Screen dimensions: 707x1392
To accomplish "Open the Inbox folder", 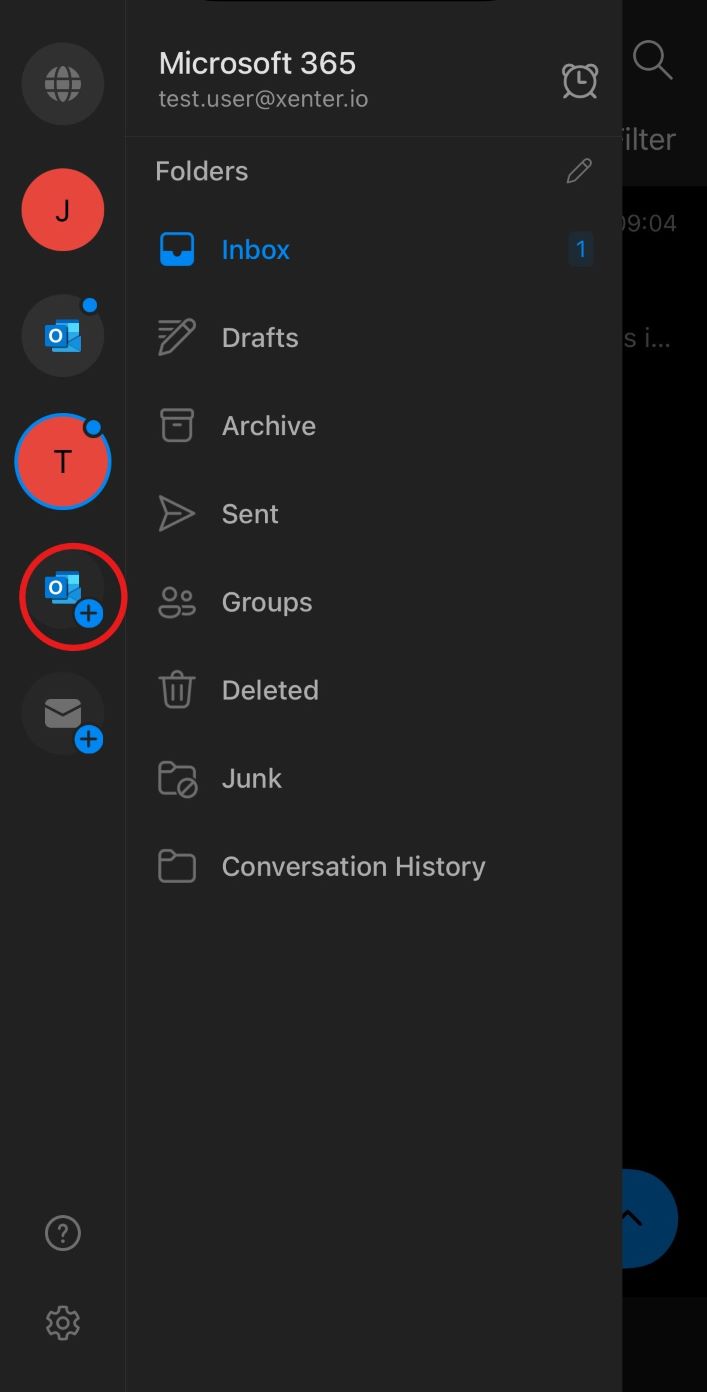I will point(255,249).
